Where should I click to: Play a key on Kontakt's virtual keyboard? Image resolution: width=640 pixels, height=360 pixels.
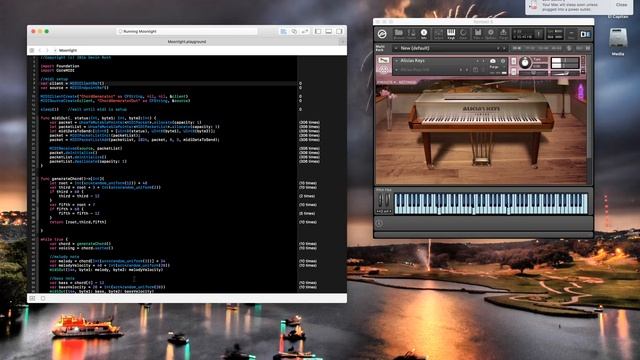click(x=490, y=204)
